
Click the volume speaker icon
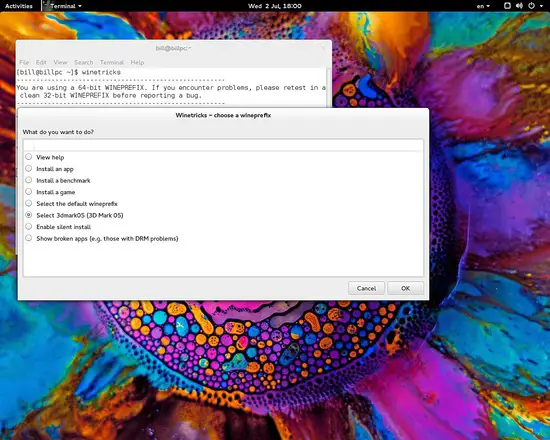click(x=519, y=6)
